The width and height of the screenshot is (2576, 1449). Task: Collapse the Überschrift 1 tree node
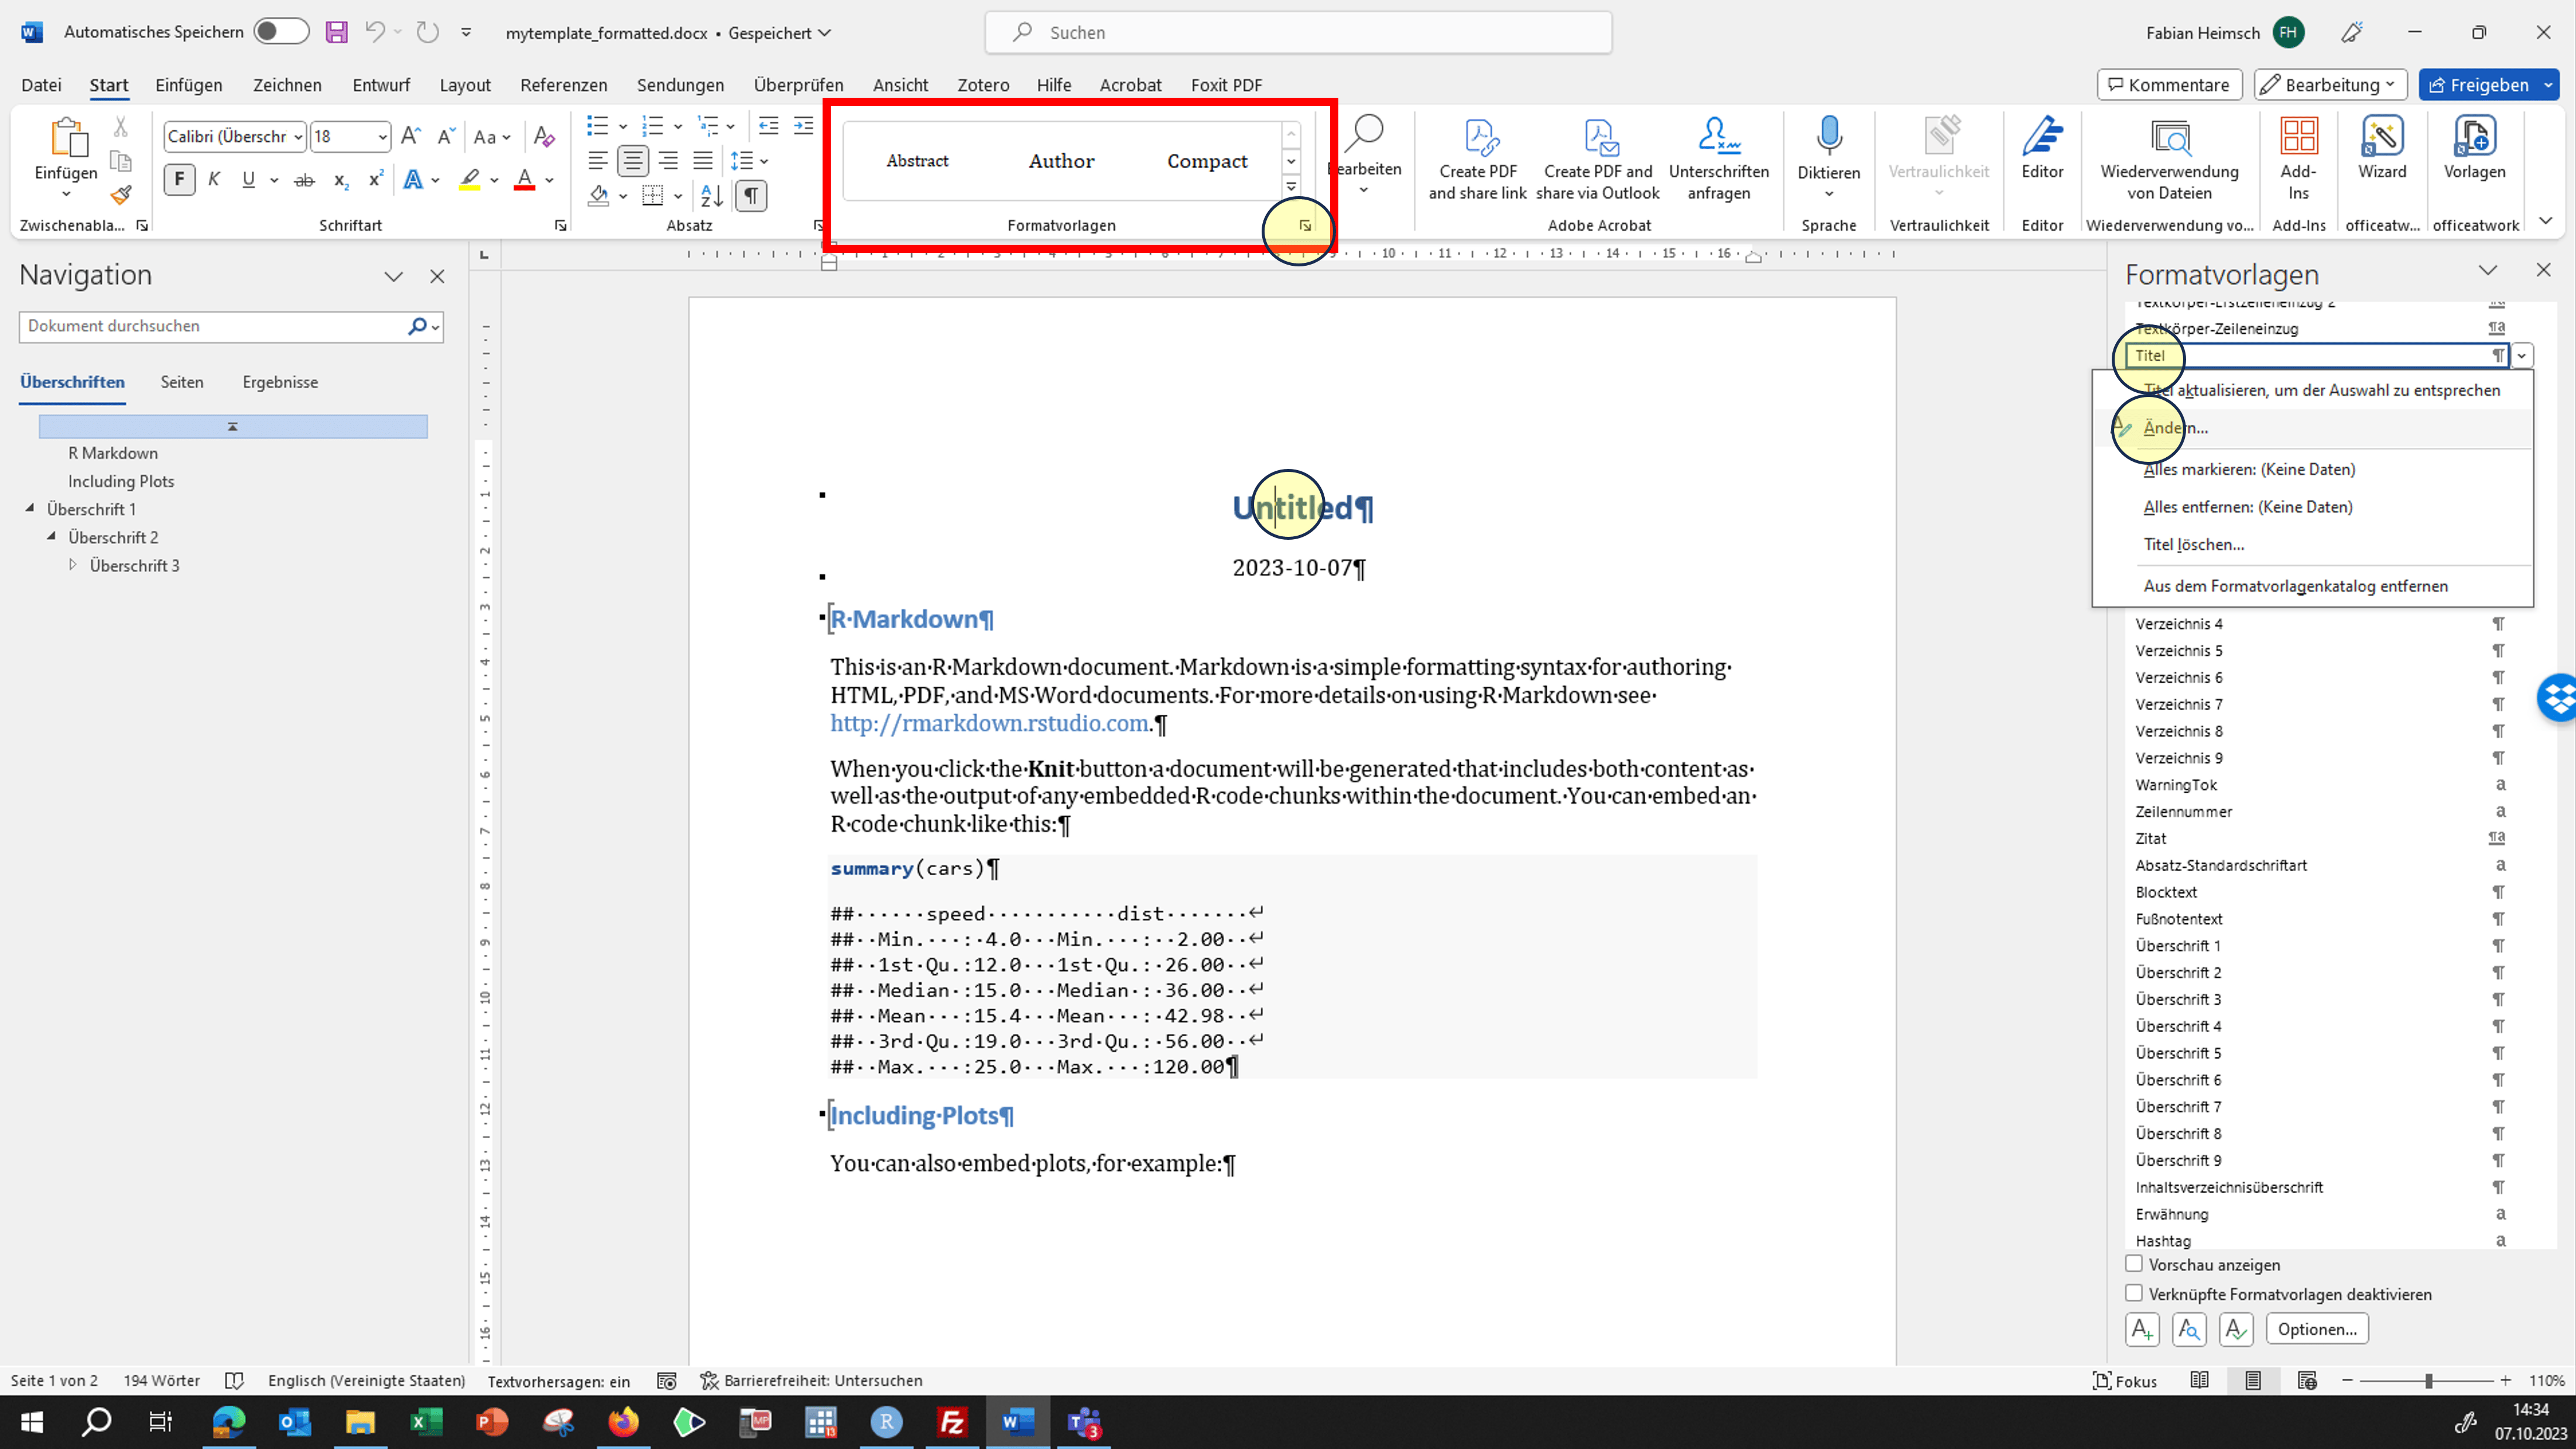point(30,508)
